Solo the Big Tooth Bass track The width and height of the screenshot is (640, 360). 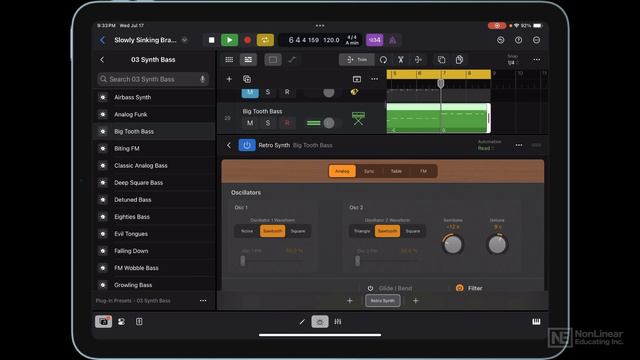click(268, 123)
